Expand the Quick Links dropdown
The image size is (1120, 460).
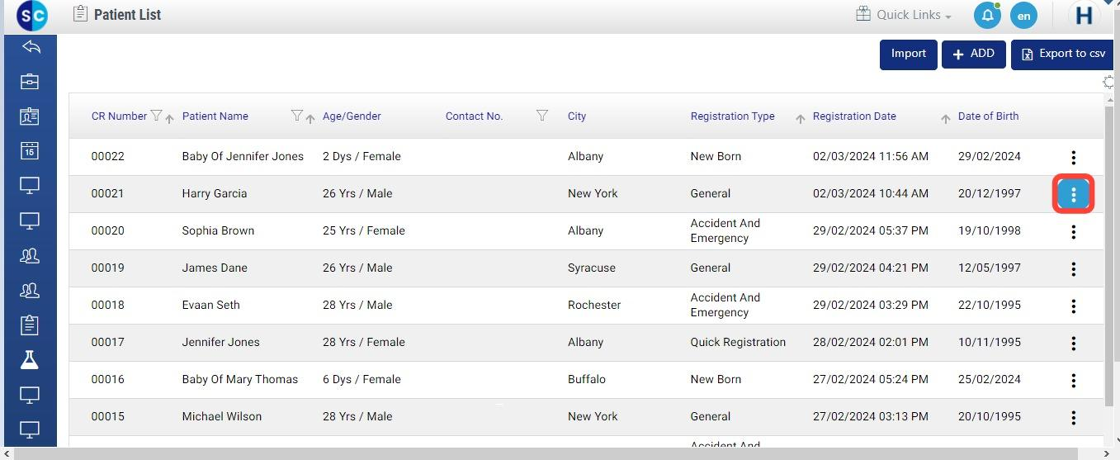(x=904, y=15)
